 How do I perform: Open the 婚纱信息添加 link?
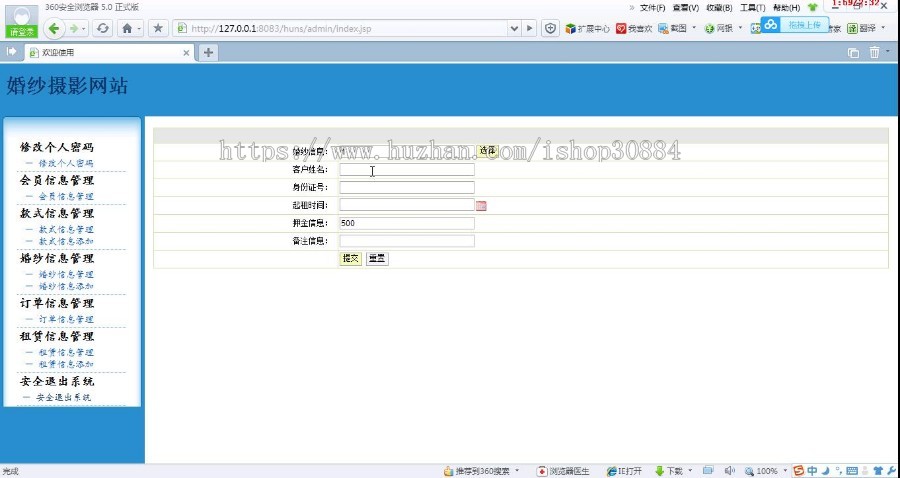(65, 286)
